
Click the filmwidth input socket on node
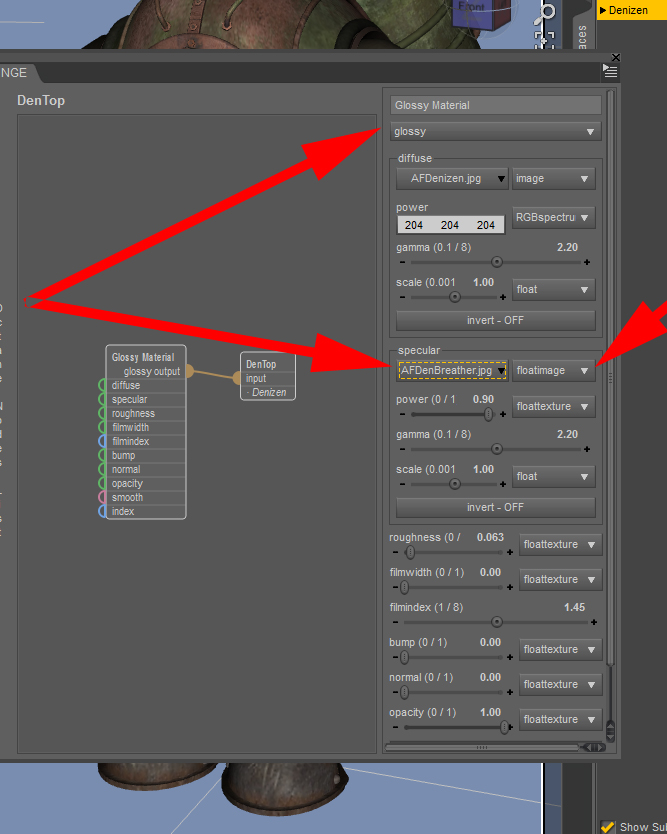point(103,427)
